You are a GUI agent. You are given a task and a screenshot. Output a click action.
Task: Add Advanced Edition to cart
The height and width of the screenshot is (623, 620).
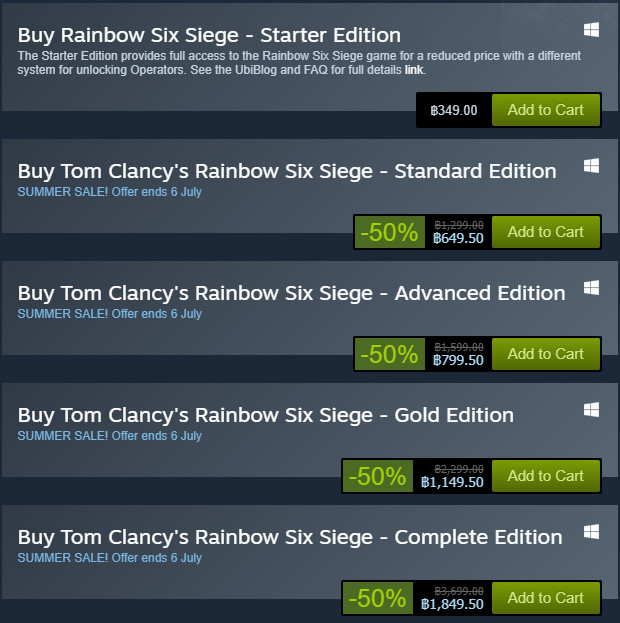545,354
